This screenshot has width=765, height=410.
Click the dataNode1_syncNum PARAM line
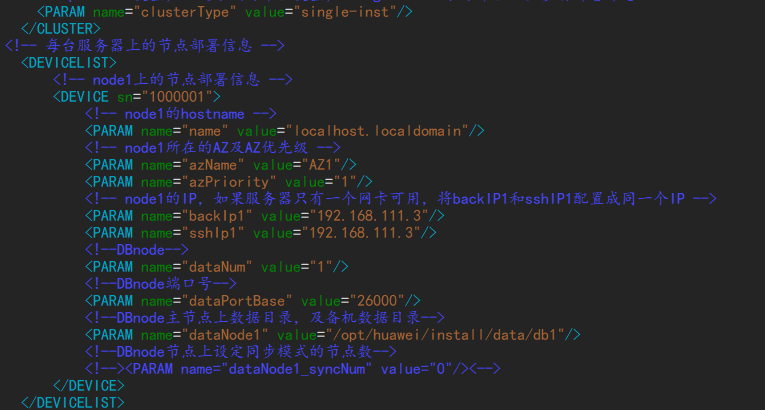(x=293, y=369)
